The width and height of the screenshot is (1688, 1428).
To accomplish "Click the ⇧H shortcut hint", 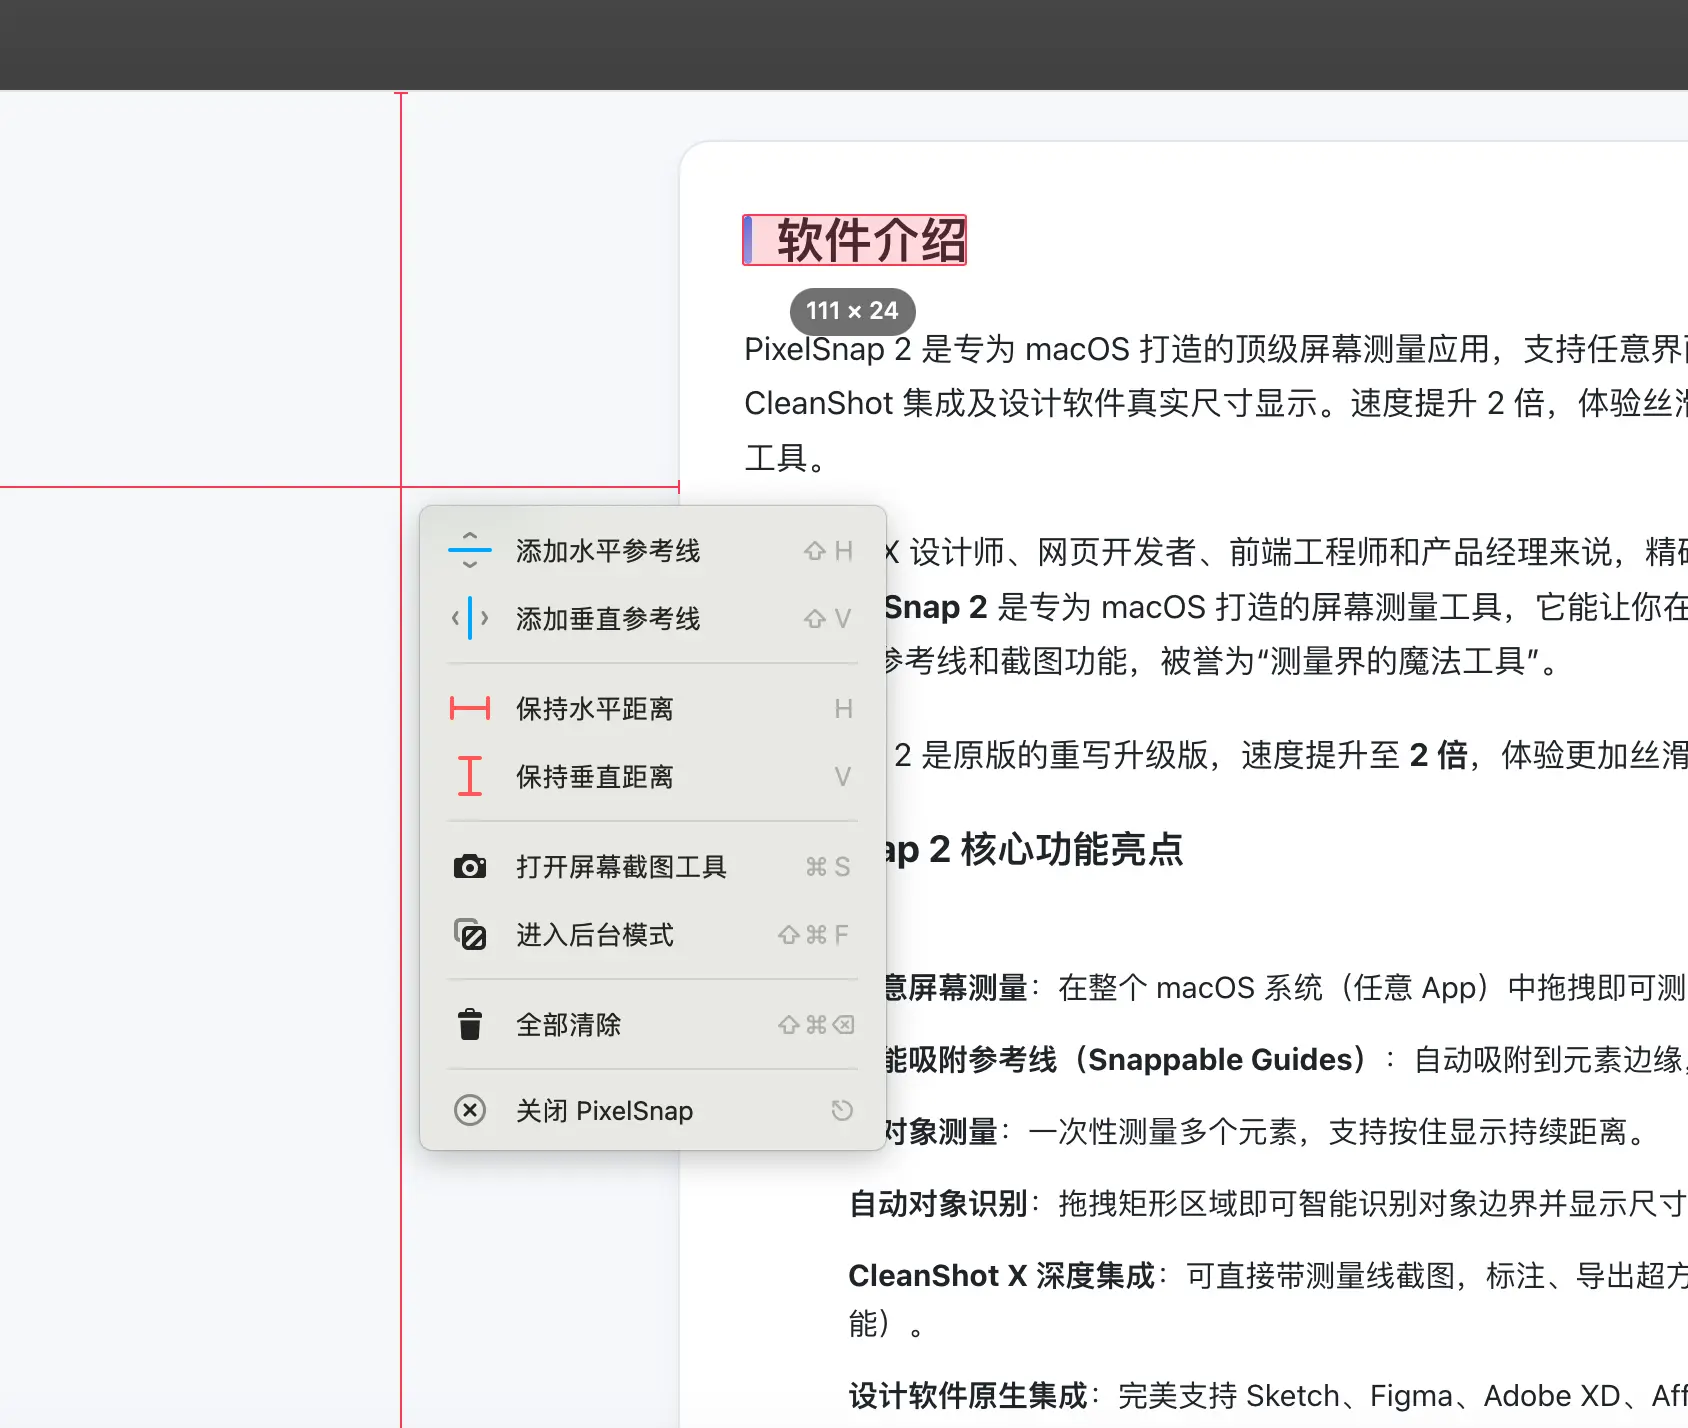I will coord(829,551).
